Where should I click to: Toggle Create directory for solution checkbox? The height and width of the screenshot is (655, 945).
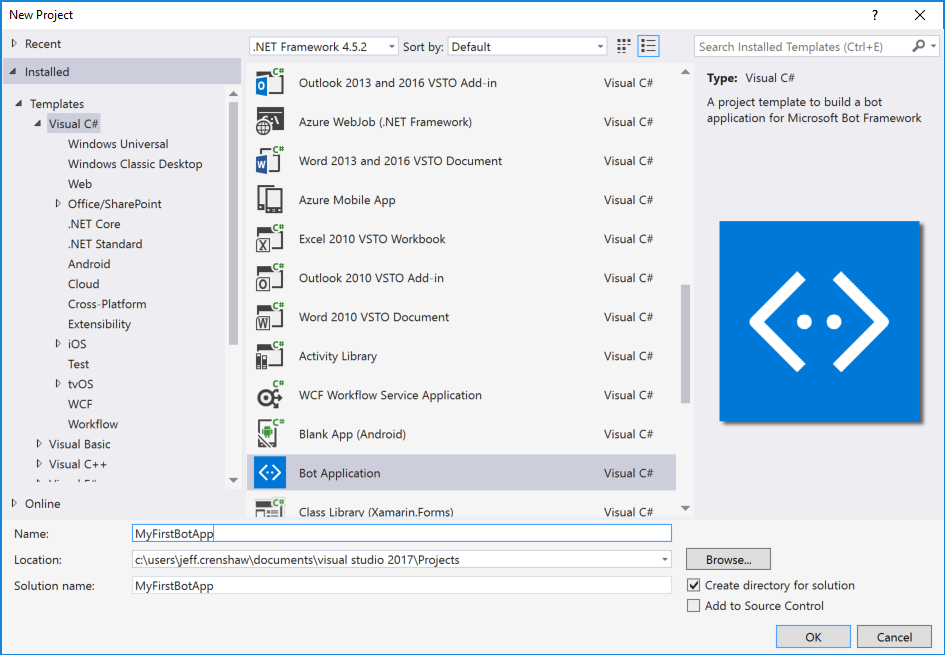pos(694,585)
